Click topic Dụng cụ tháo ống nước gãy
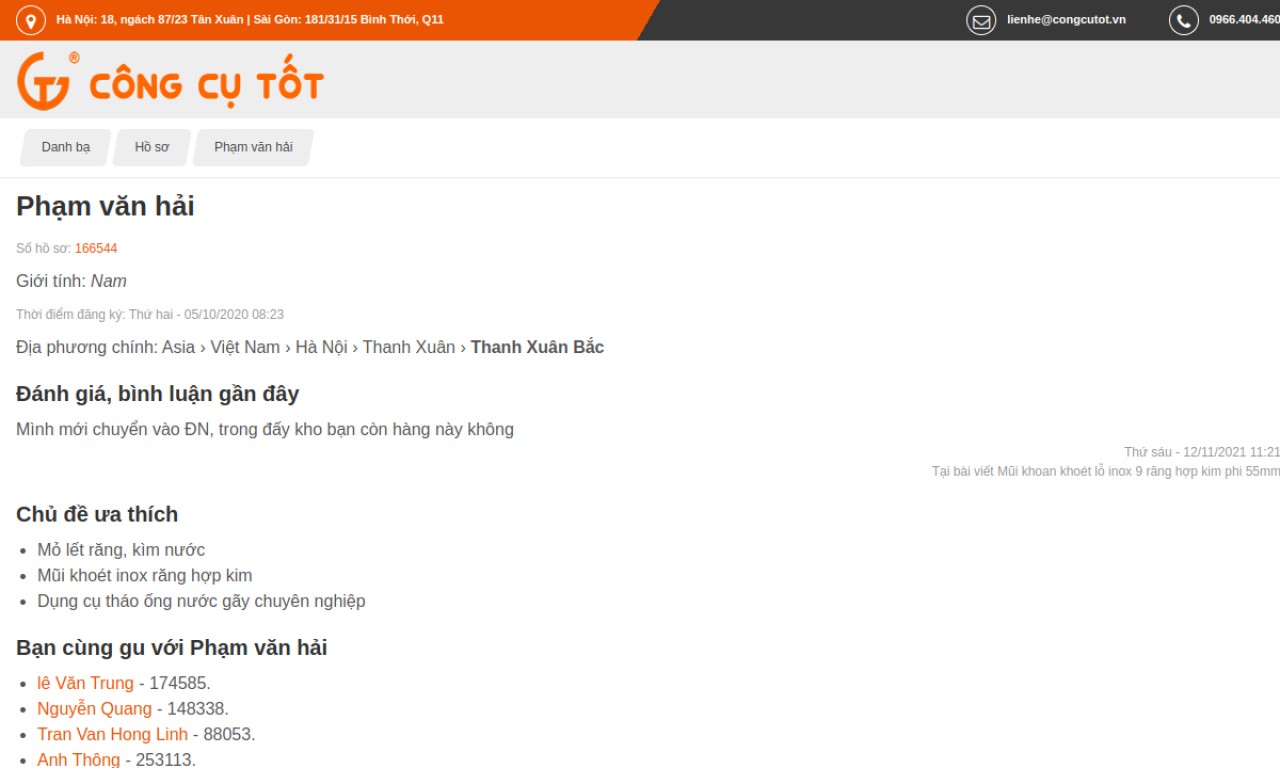This screenshot has width=1280, height=768. [x=201, y=601]
